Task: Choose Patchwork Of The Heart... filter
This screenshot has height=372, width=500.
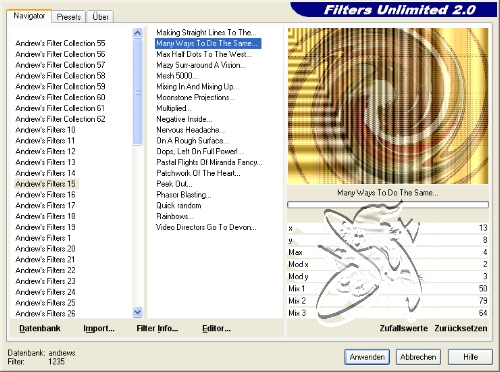Action: (198, 173)
